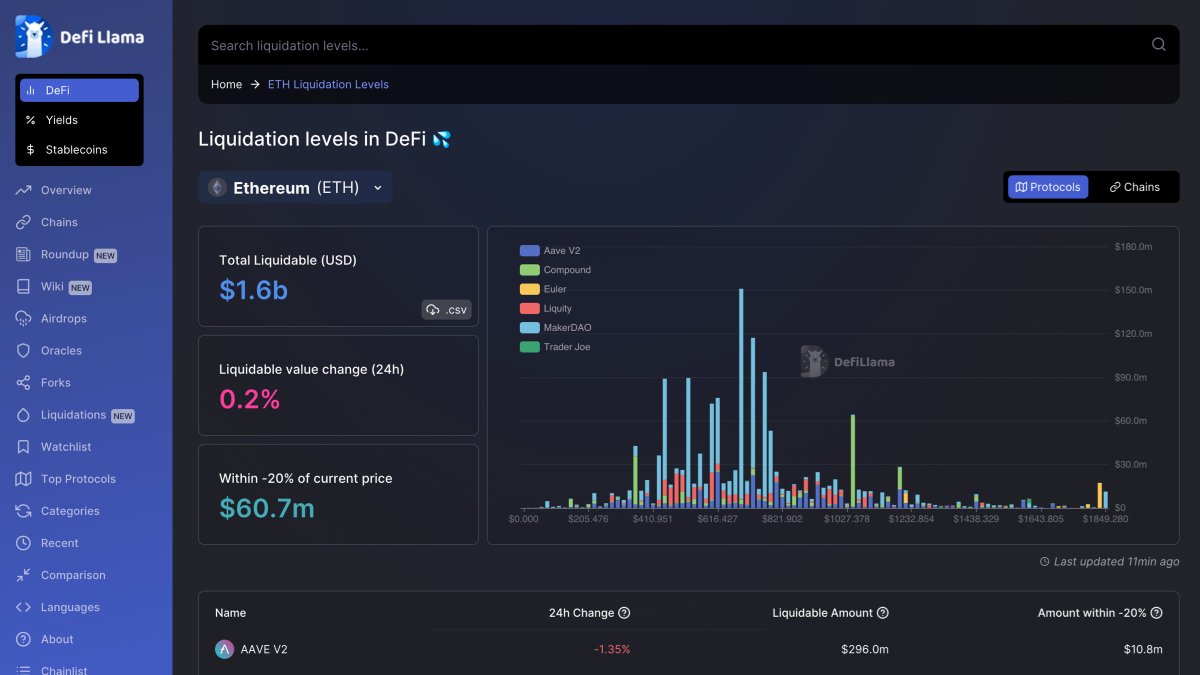Image resolution: width=1200 pixels, height=675 pixels.
Task: Download the .csv file
Action: click(446, 310)
